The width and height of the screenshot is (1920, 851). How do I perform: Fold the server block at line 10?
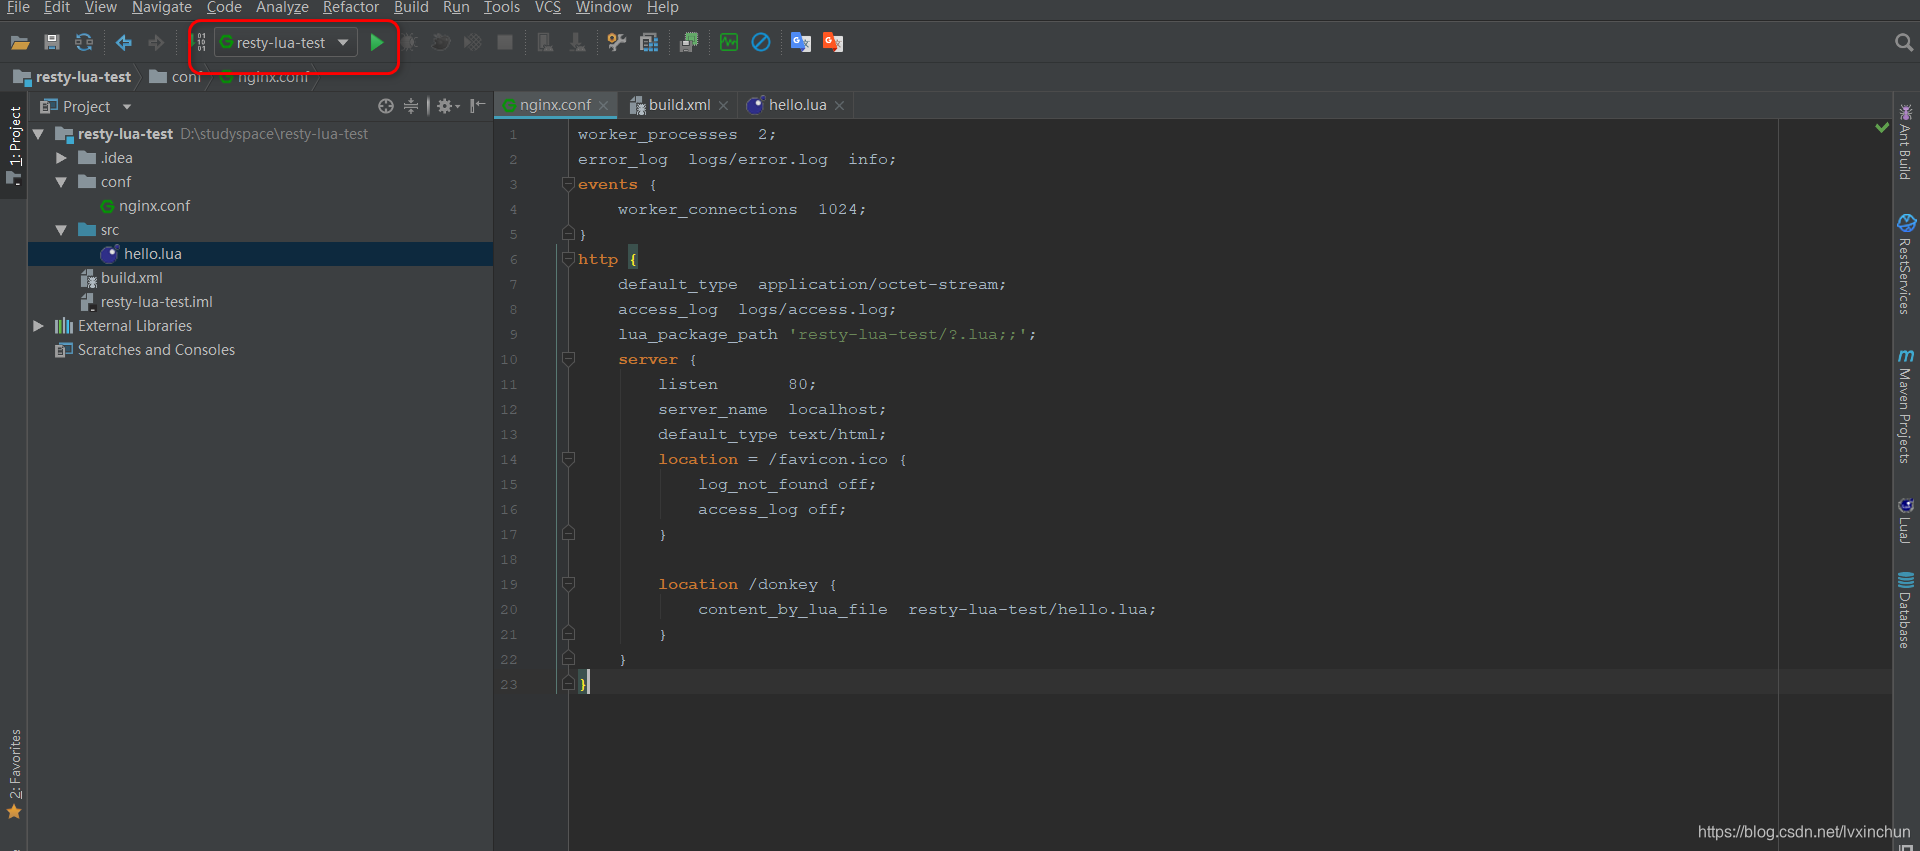coord(568,359)
